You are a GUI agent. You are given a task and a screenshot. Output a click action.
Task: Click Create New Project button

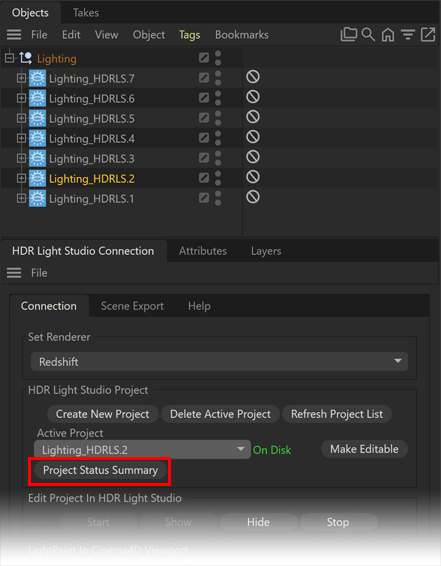point(102,414)
